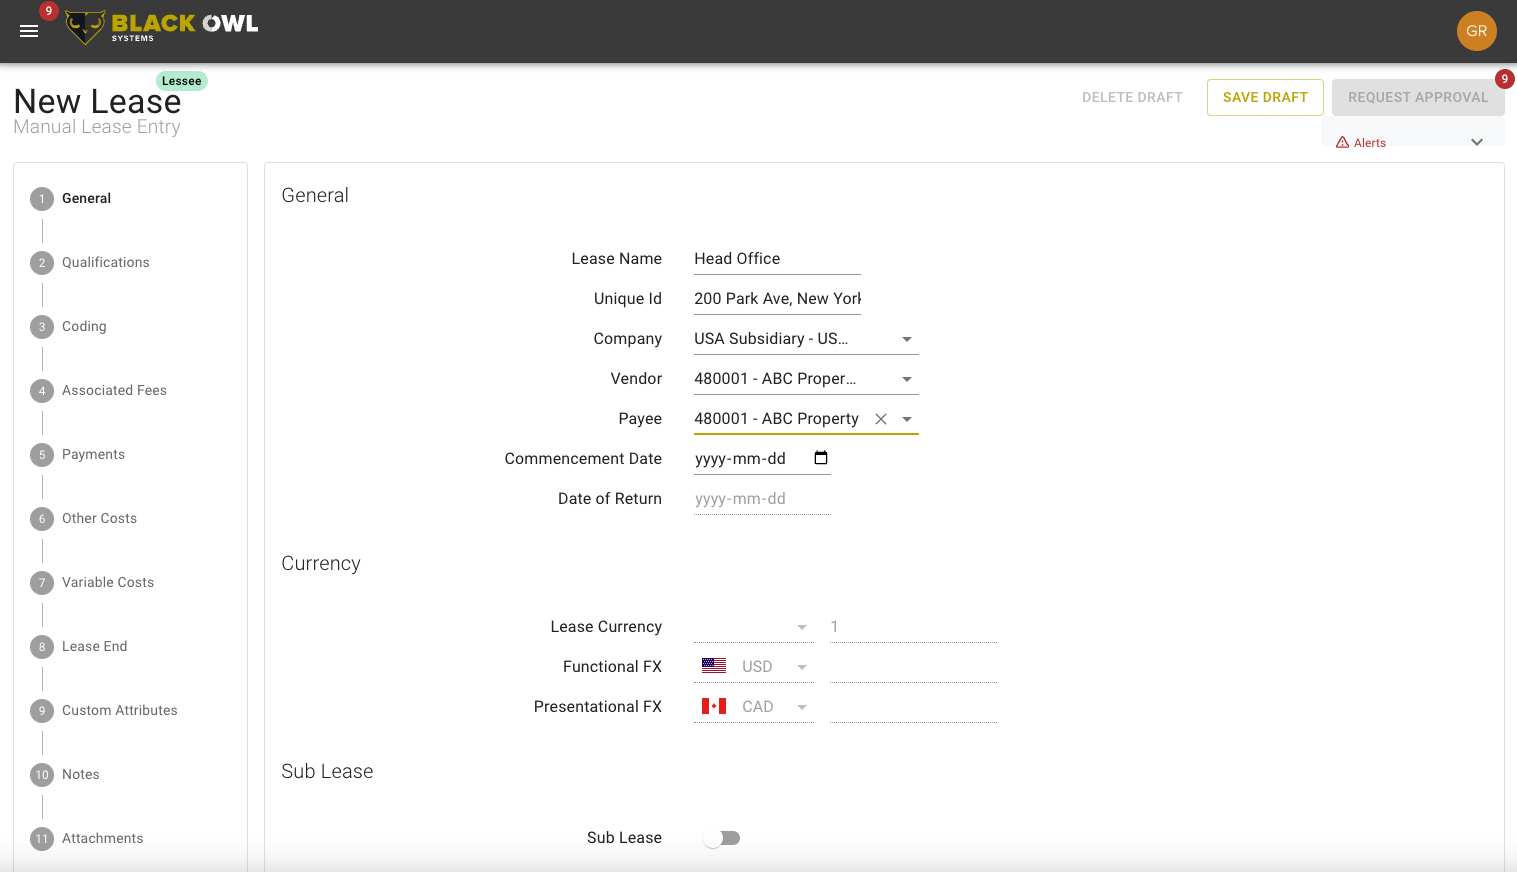Click the Canada flag icon in Presentational FX
The image size is (1517, 872).
pos(714,706)
